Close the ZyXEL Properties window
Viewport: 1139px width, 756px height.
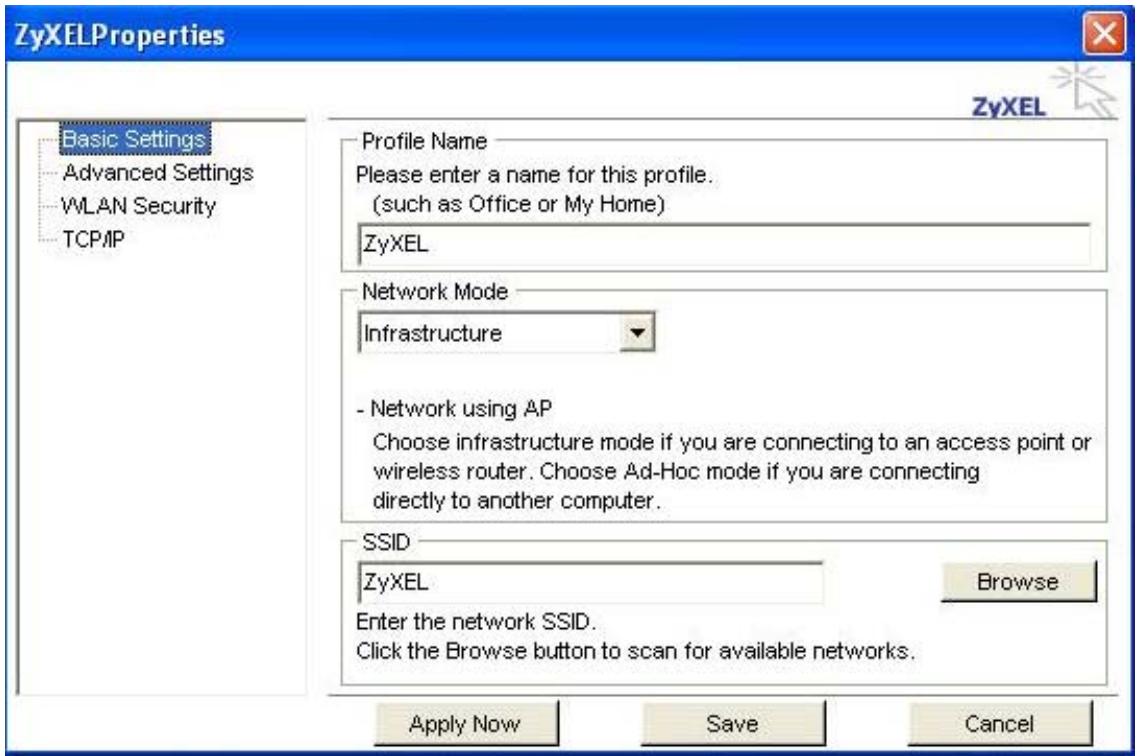click(x=1103, y=33)
